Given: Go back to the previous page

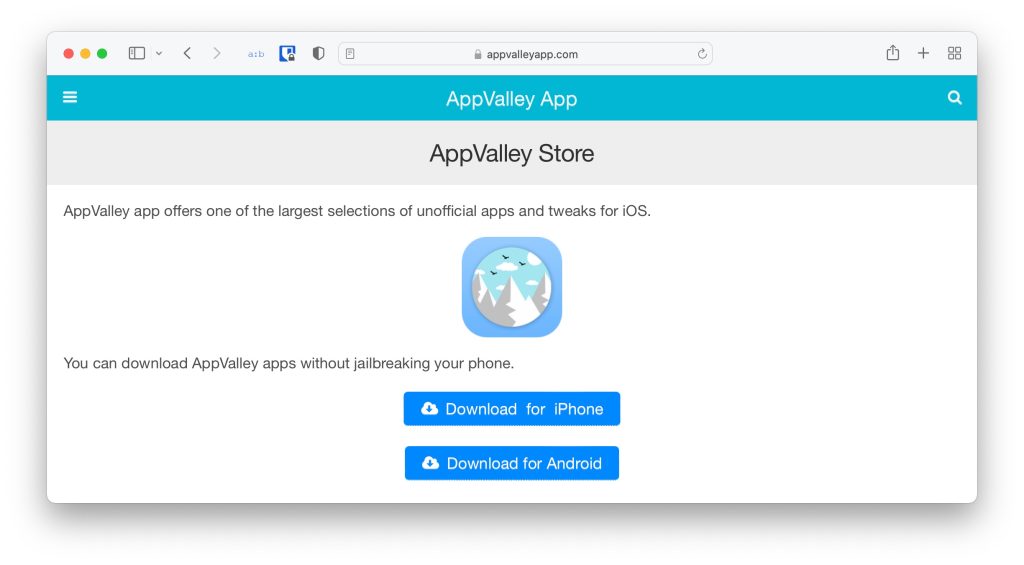Looking at the screenshot, I should (187, 54).
